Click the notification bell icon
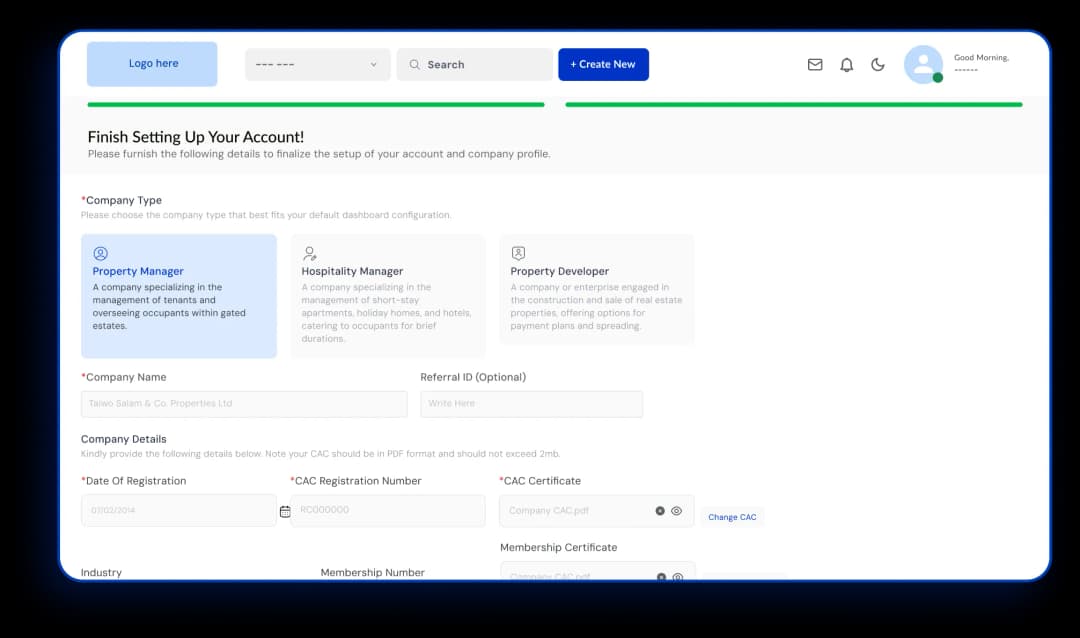The width and height of the screenshot is (1080, 638). tap(846, 65)
